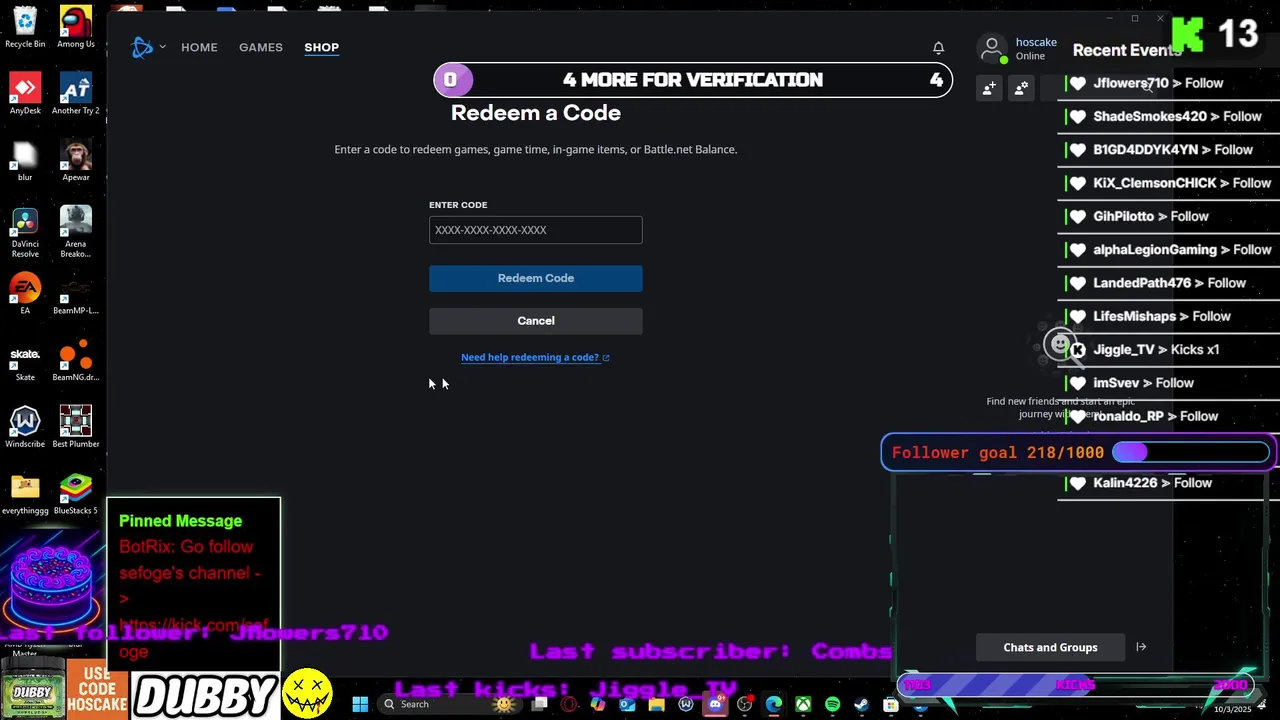This screenshot has width=1280, height=720.
Task: Open EA app desktop icon
Action: point(25,294)
